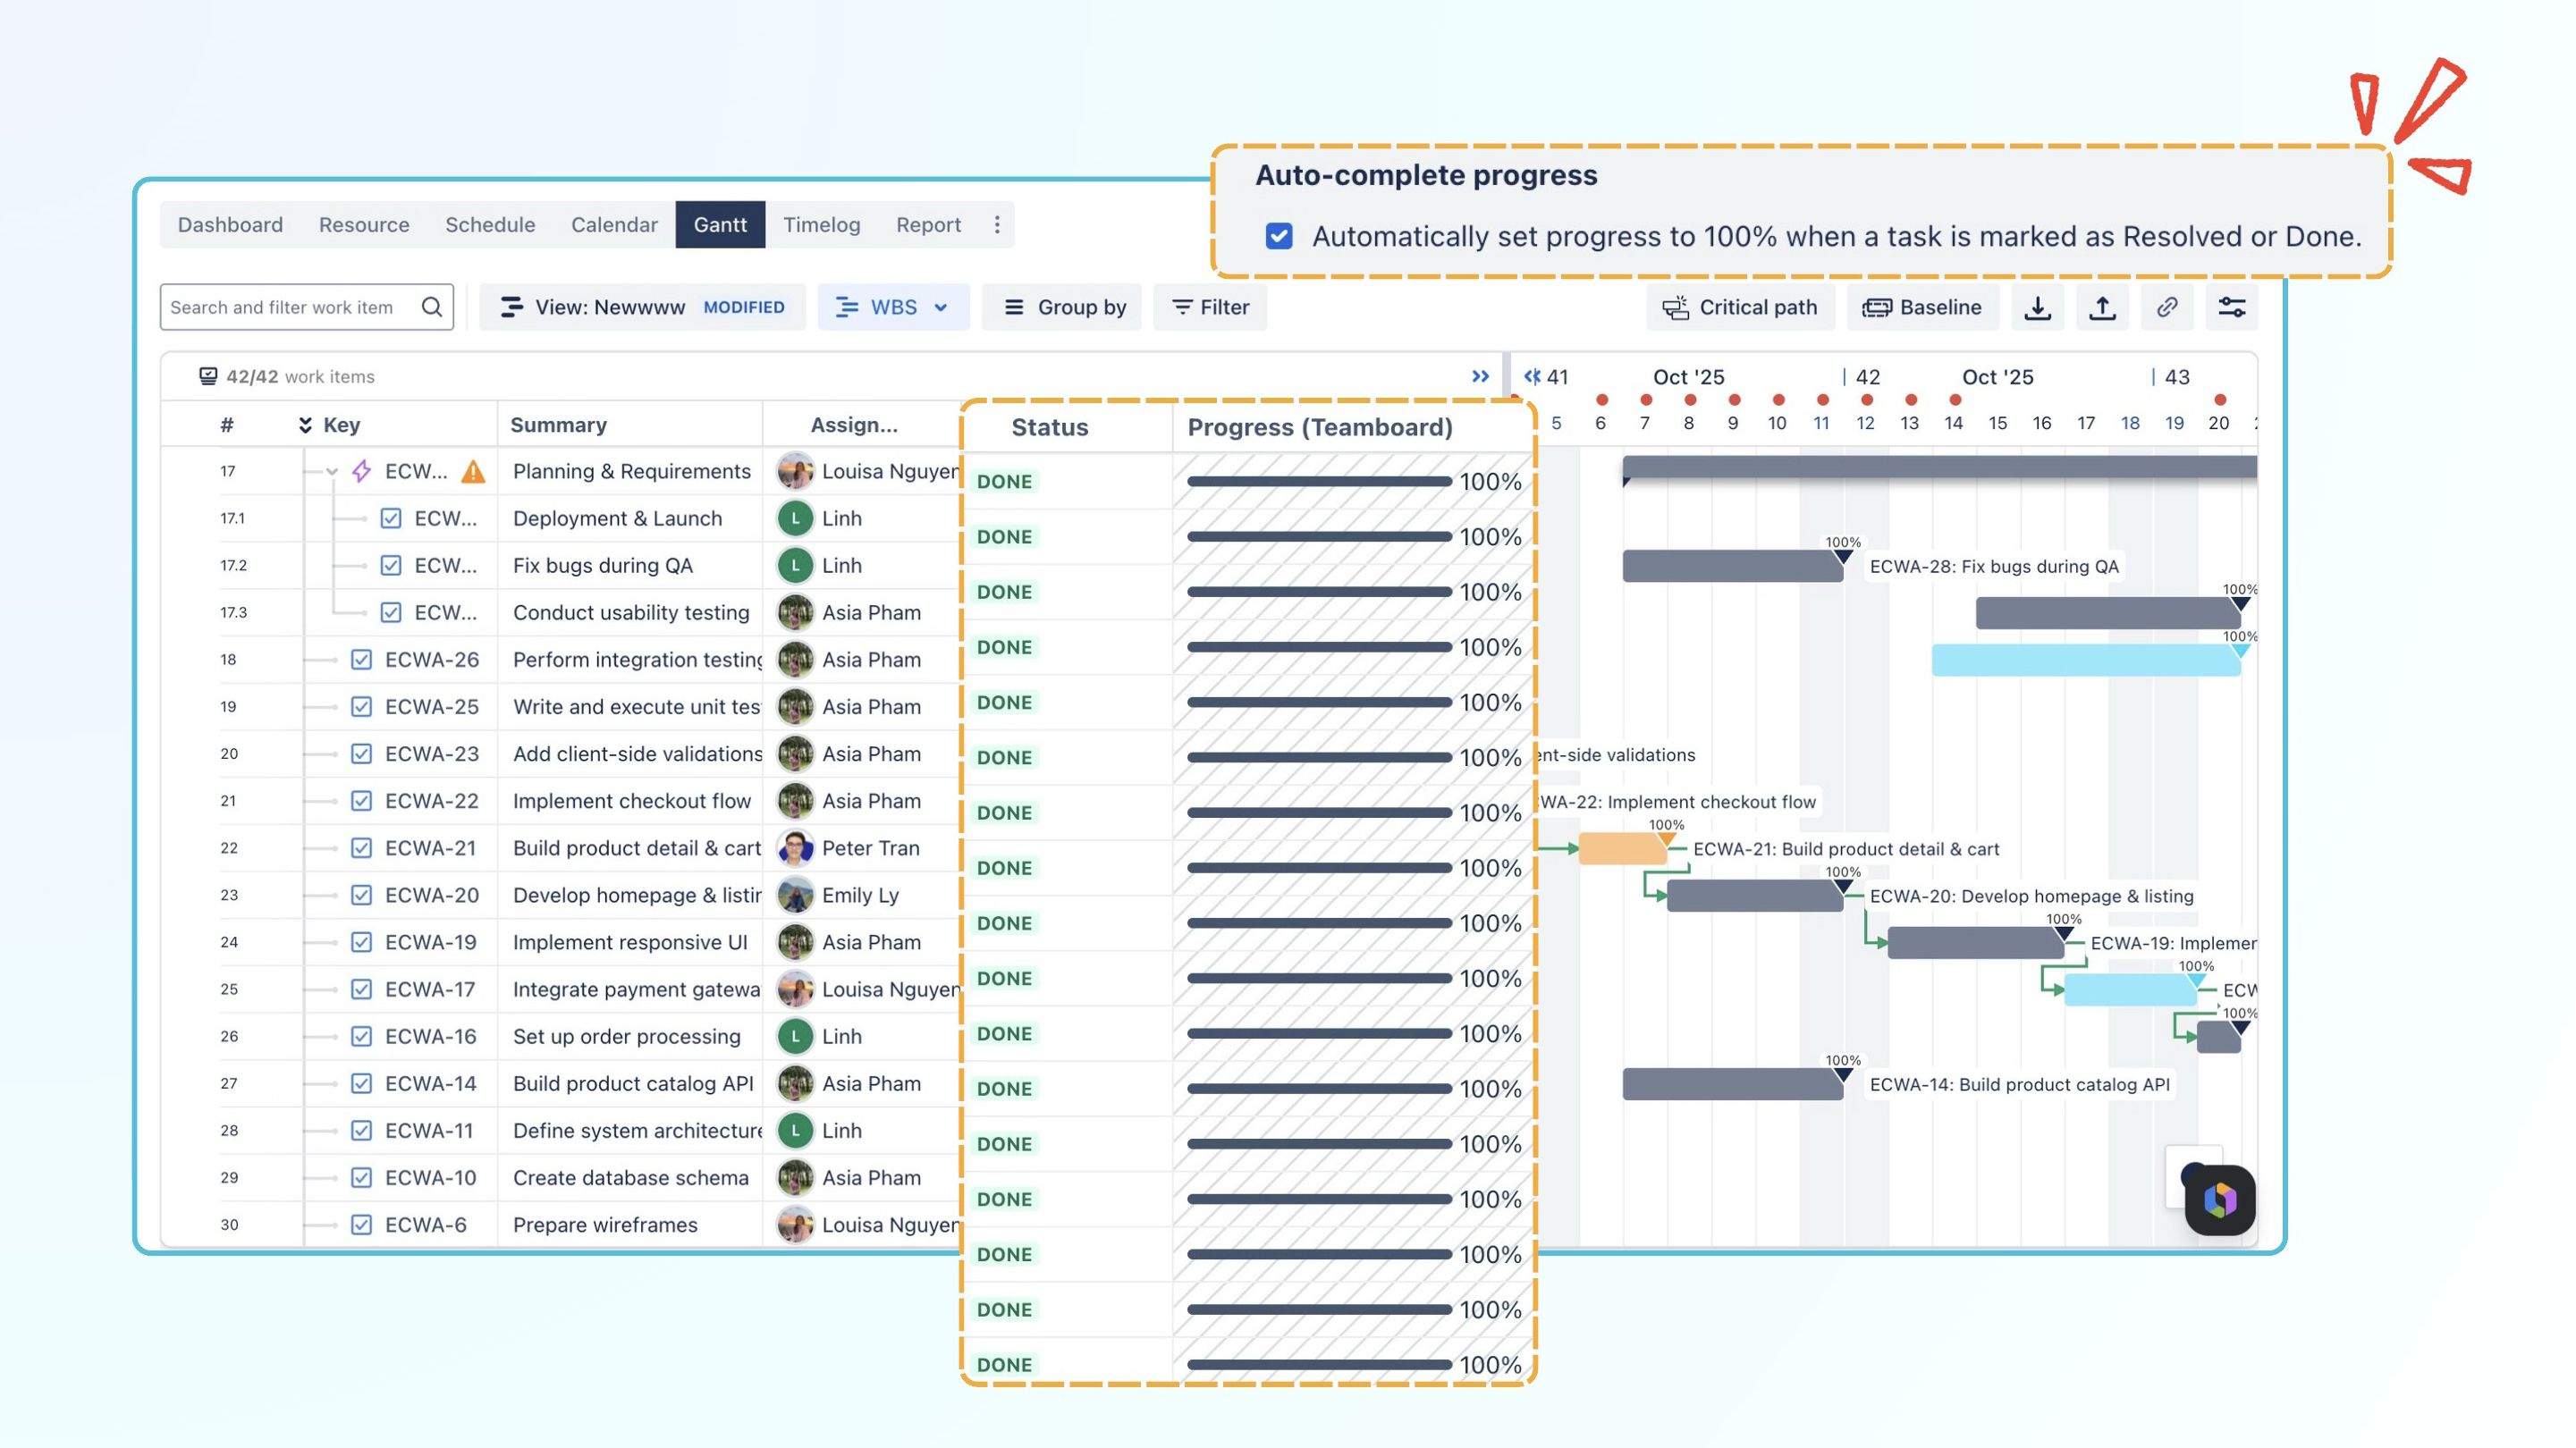
Task: Click the warning icon on row 17
Action: 473,472
